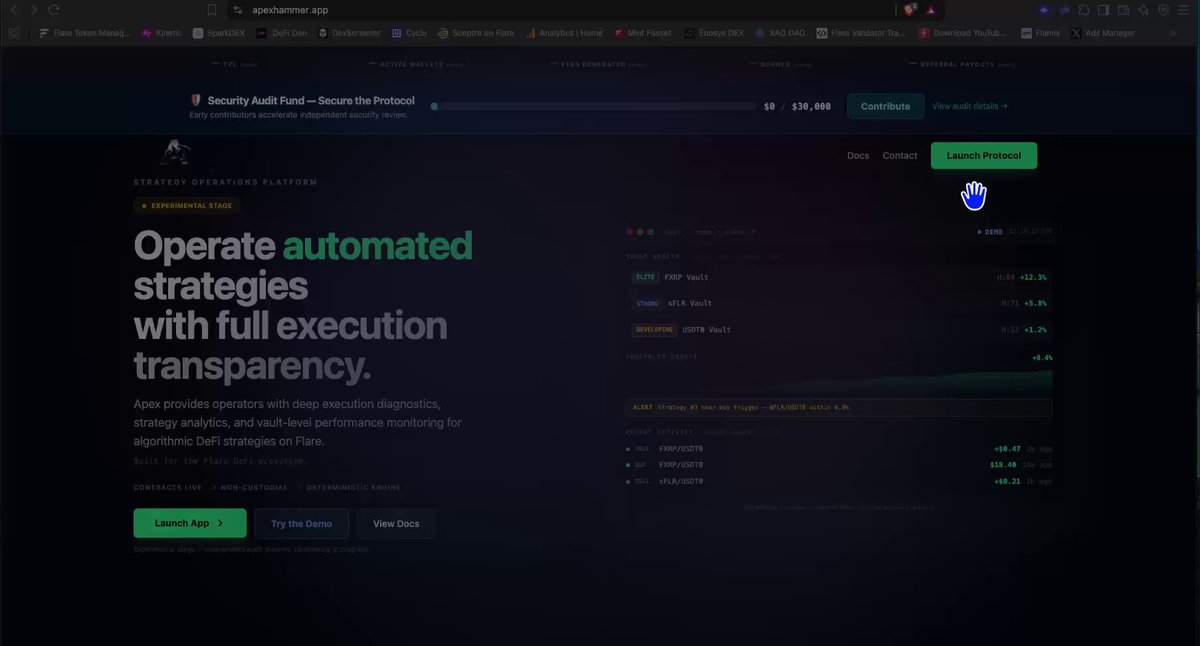Screen dimensions: 1200x646
Task: Click the green Launch App button
Action: [190, 523]
